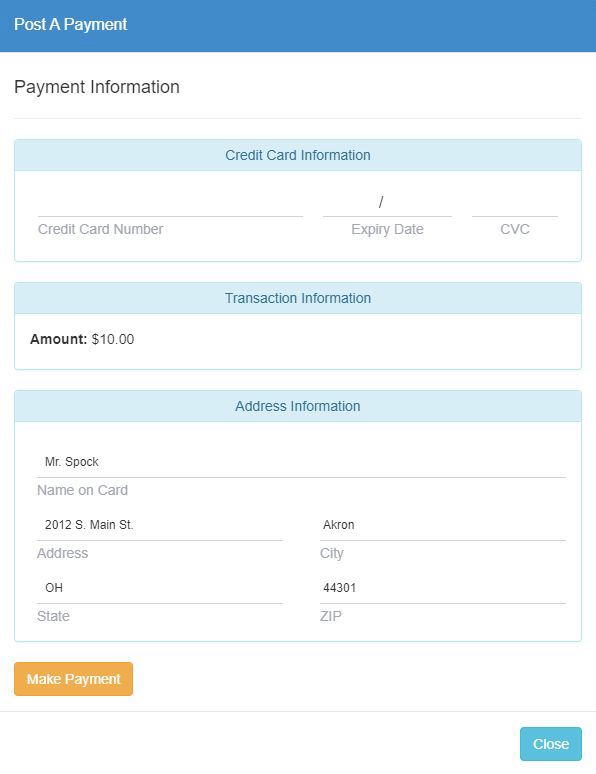Click the Name on Card label
The height and width of the screenshot is (774, 596).
82,490
